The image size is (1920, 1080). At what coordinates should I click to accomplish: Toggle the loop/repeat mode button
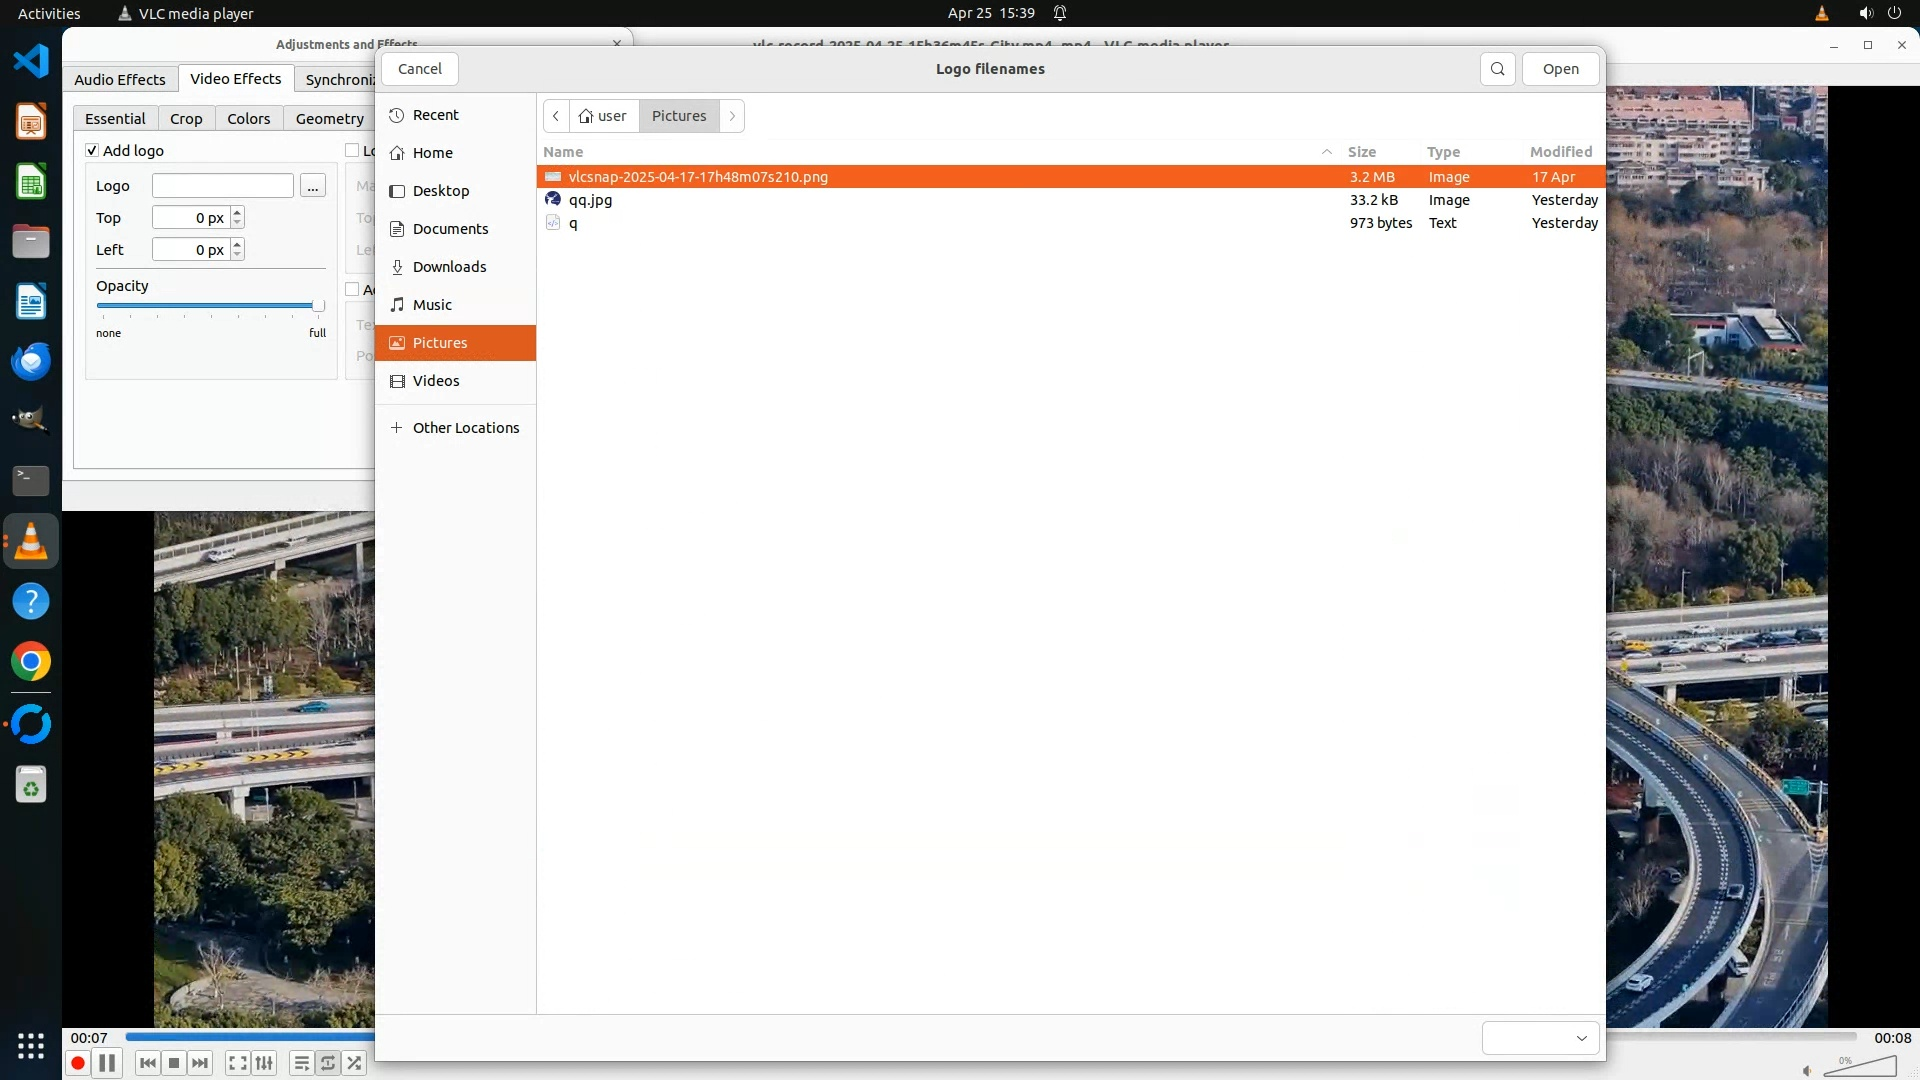(x=328, y=1063)
